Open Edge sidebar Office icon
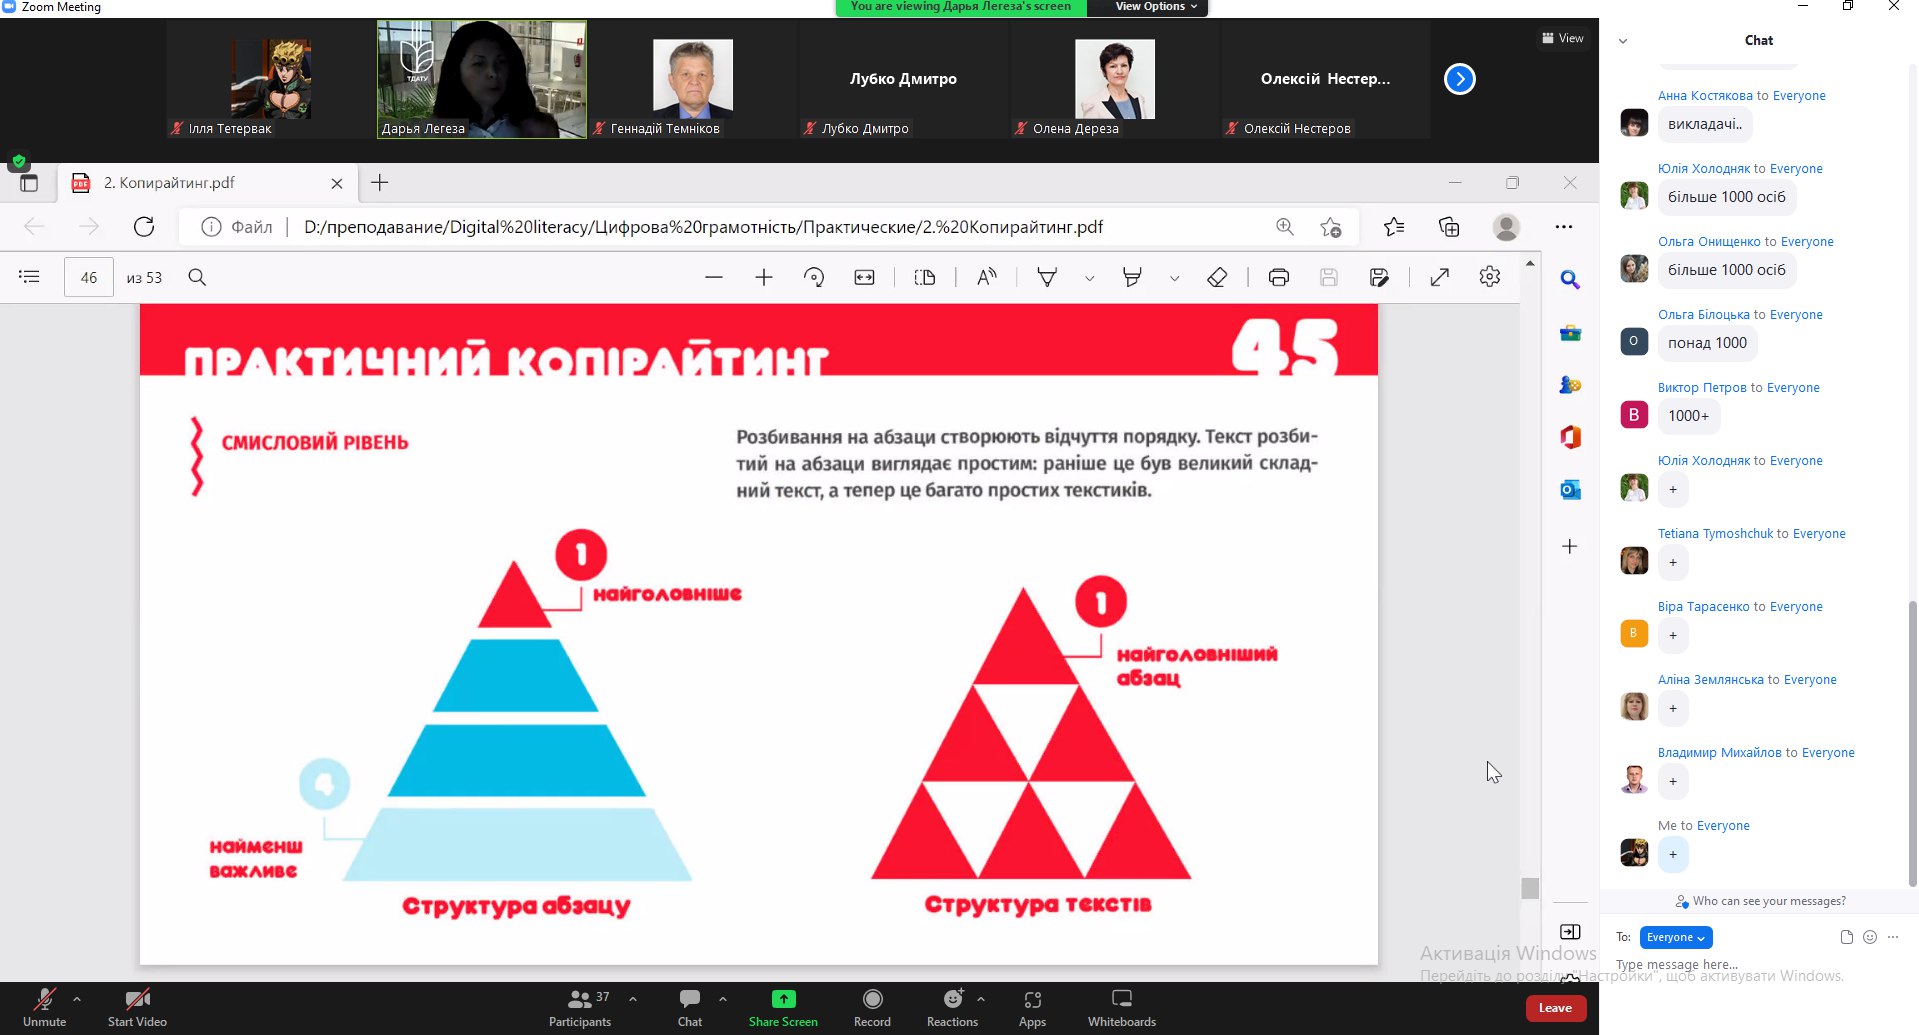Image resolution: width=1919 pixels, height=1035 pixels. pyautogui.click(x=1570, y=437)
